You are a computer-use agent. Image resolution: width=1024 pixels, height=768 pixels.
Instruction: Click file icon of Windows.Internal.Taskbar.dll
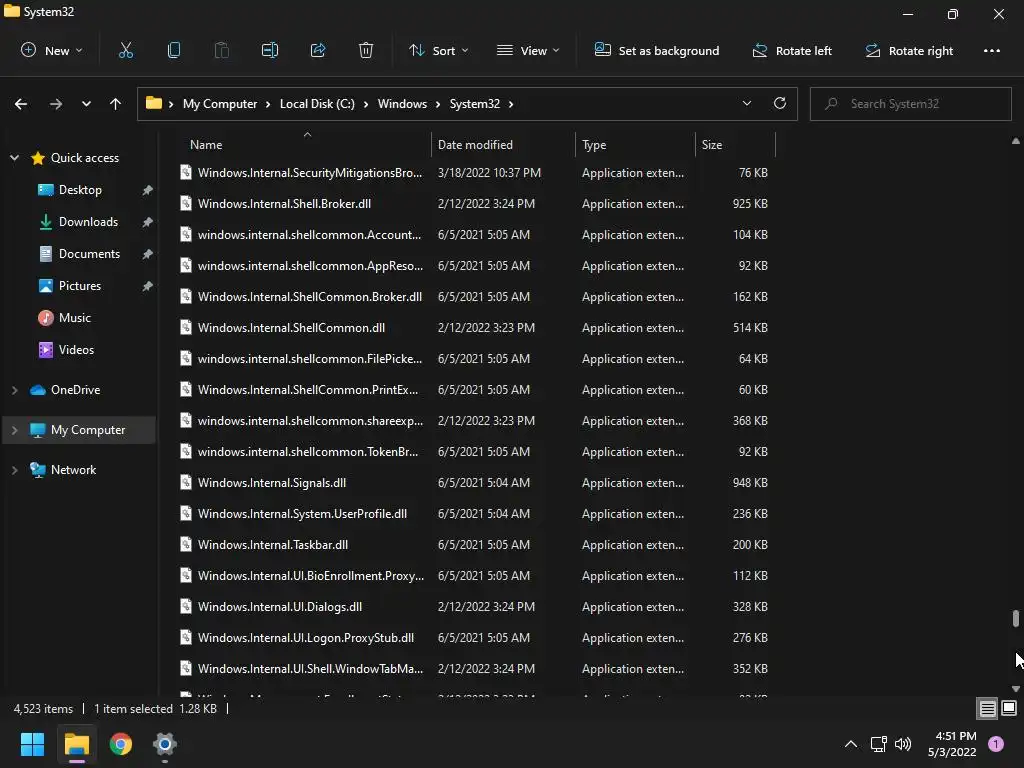[x=186, y=544]
